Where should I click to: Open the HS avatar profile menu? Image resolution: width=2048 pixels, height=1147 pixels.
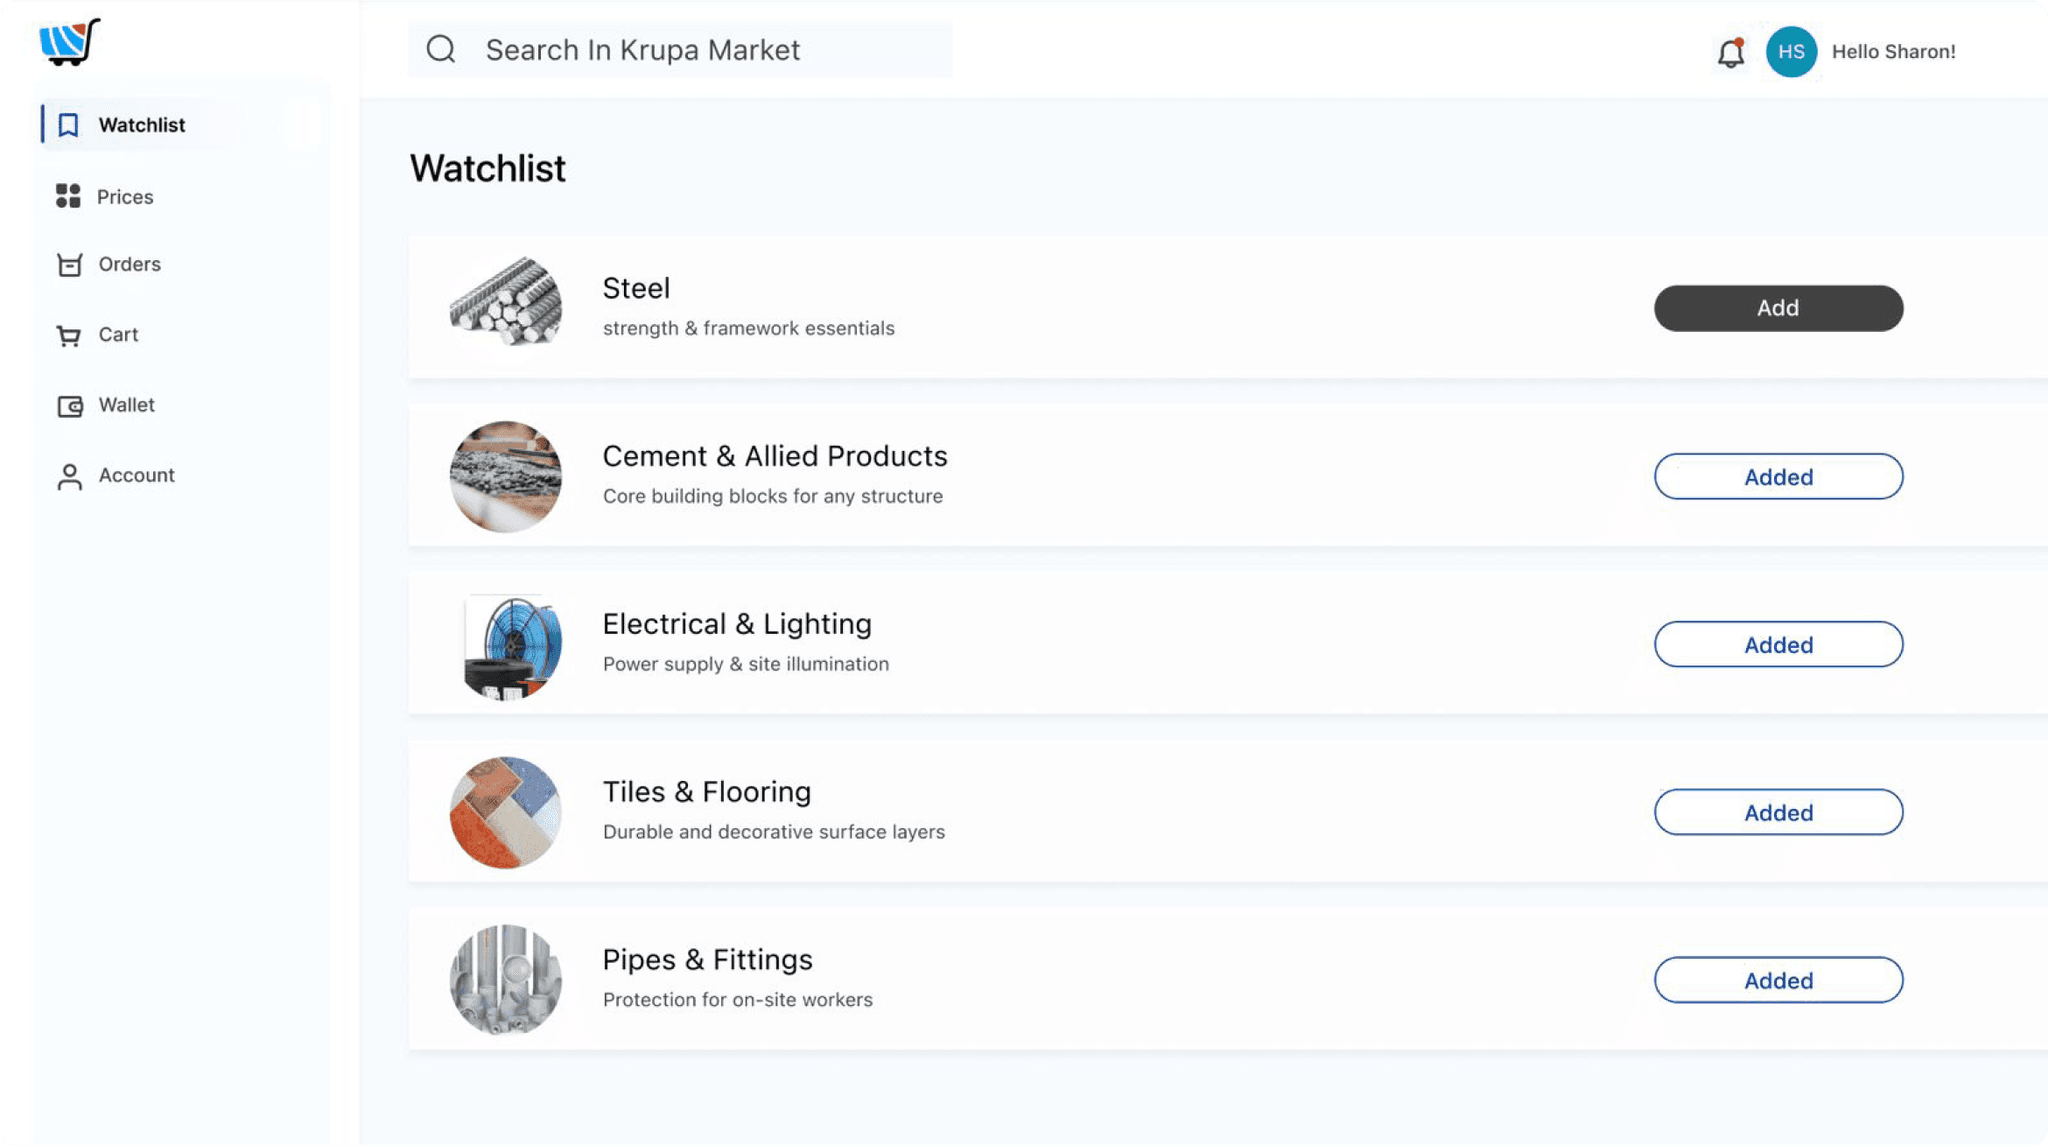point(1791,52)
